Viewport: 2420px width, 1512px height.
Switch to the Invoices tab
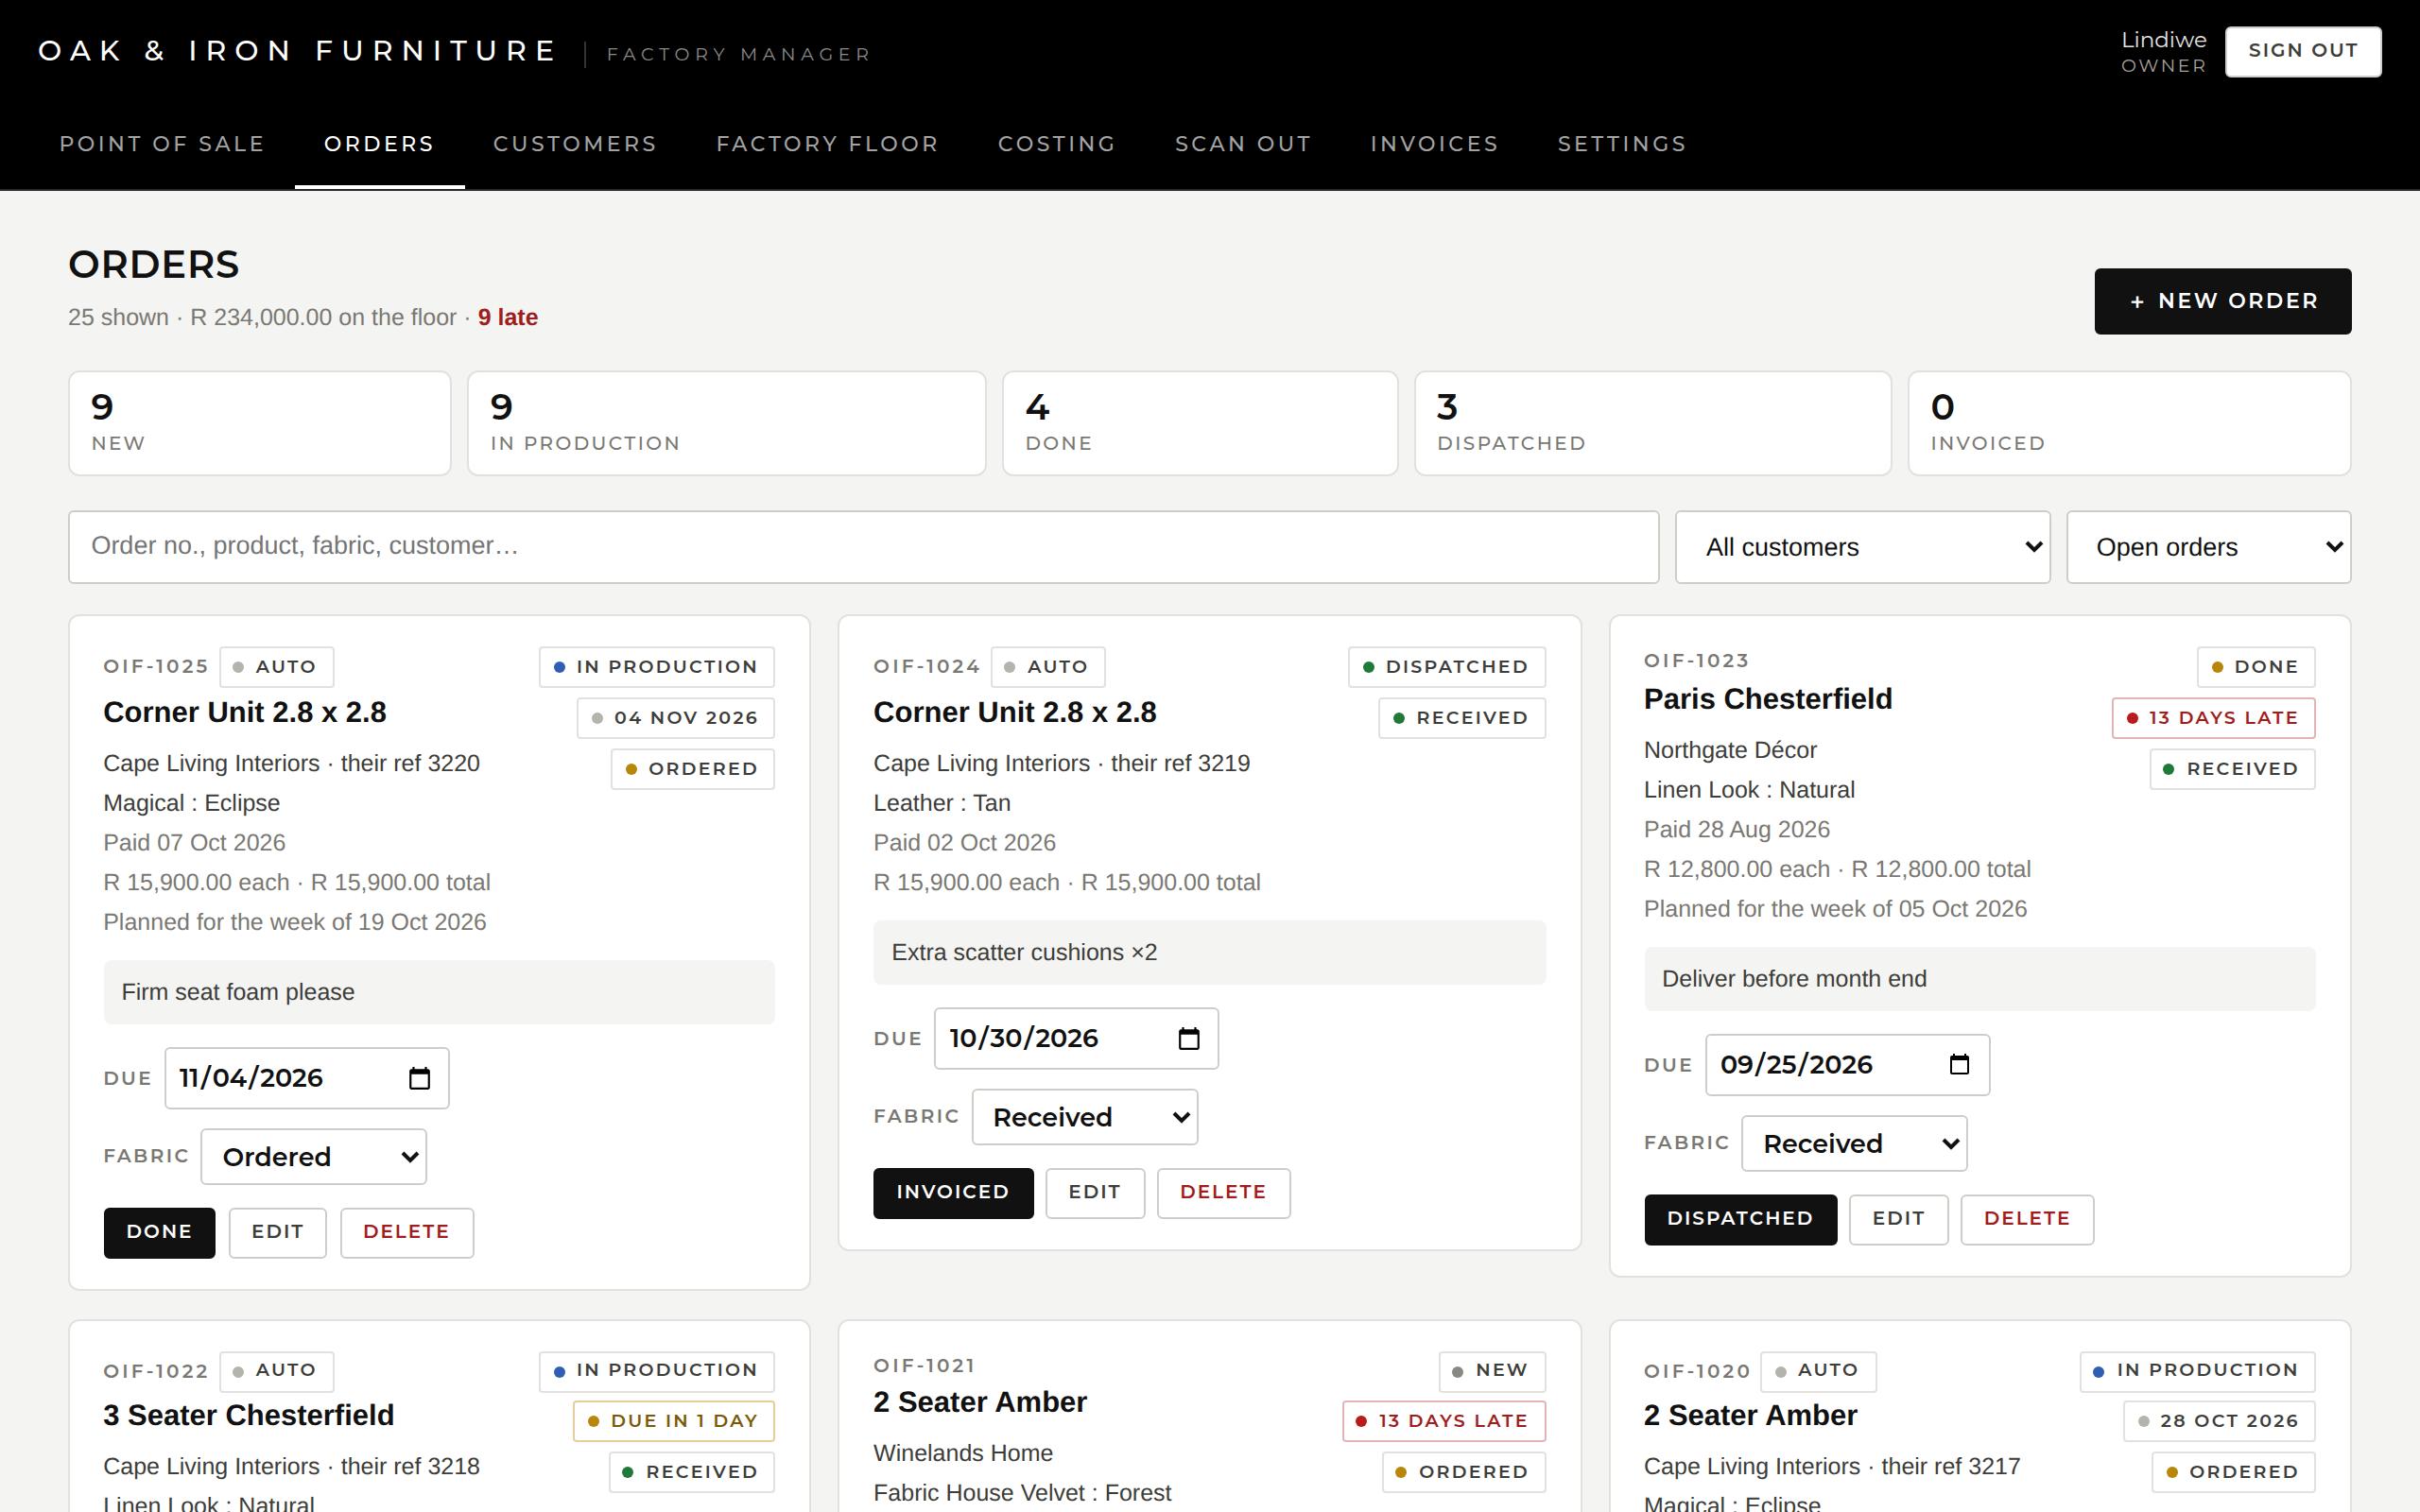(x=1434, y=143)
